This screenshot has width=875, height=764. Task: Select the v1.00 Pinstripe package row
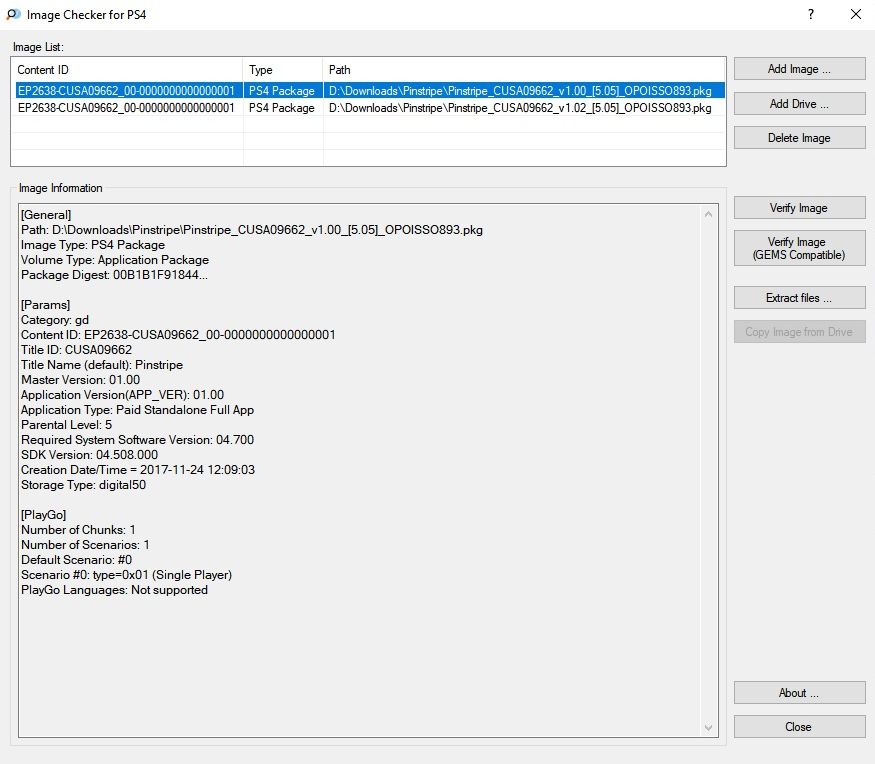click(368, 90)
